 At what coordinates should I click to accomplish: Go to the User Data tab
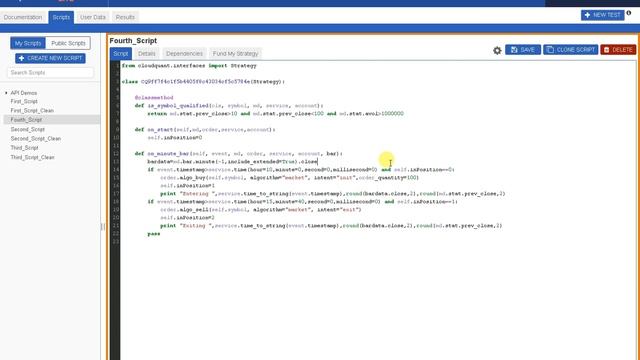tap(93, 17)
